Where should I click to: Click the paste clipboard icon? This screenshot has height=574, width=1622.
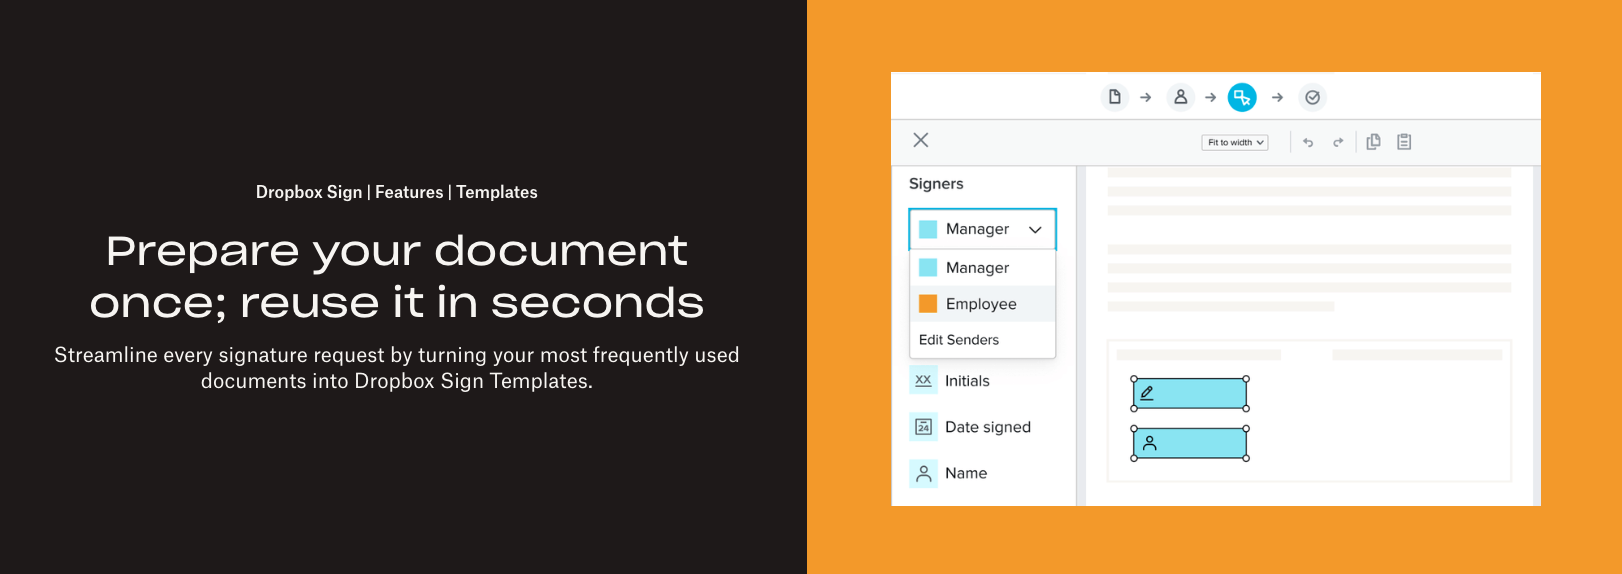(x=1404, y=142)
